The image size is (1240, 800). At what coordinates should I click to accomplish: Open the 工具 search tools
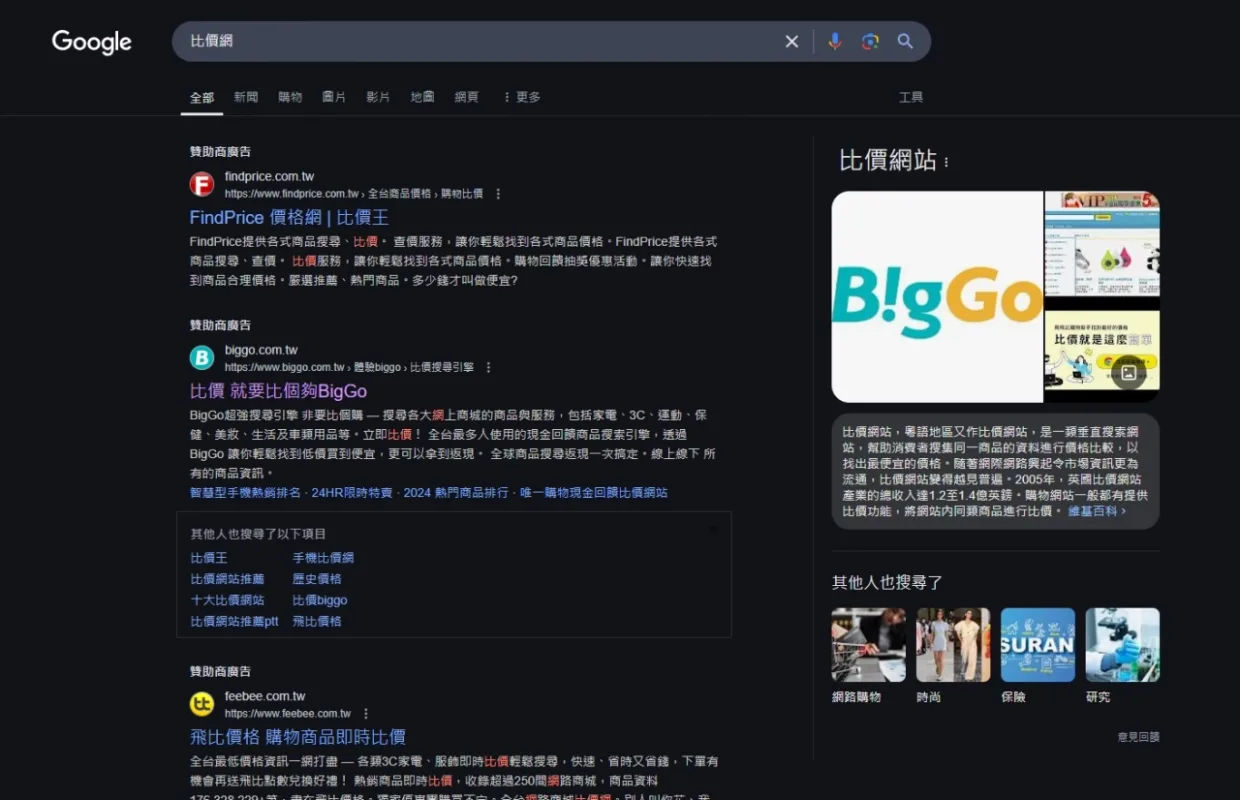911,97
